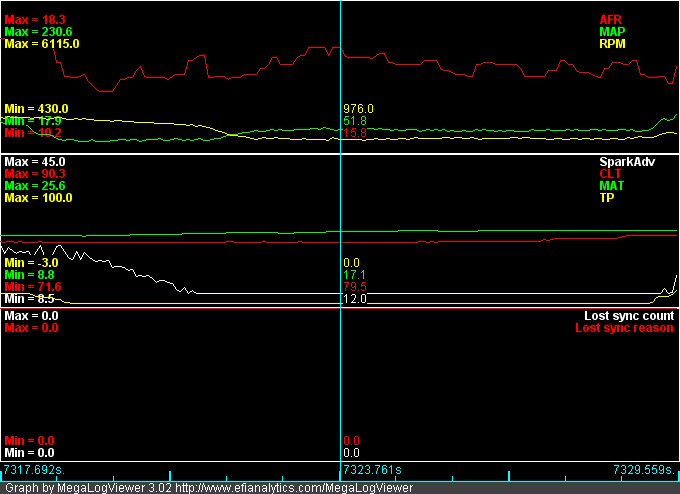Click the start time 7317.692s marker
Image resolution: width=680 pixels, height=494 pixels.
tap(34, 469)
